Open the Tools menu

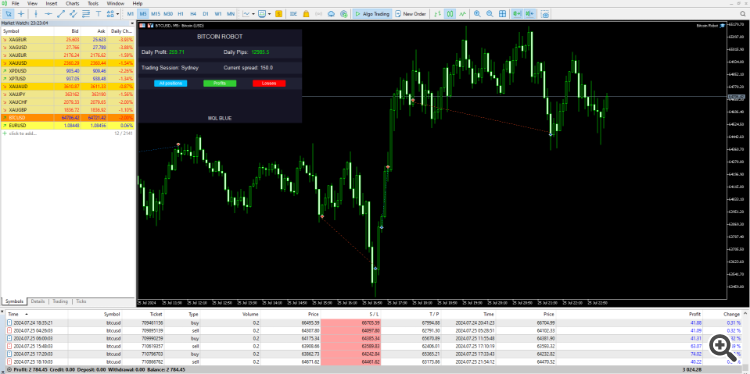pos(93,3)
